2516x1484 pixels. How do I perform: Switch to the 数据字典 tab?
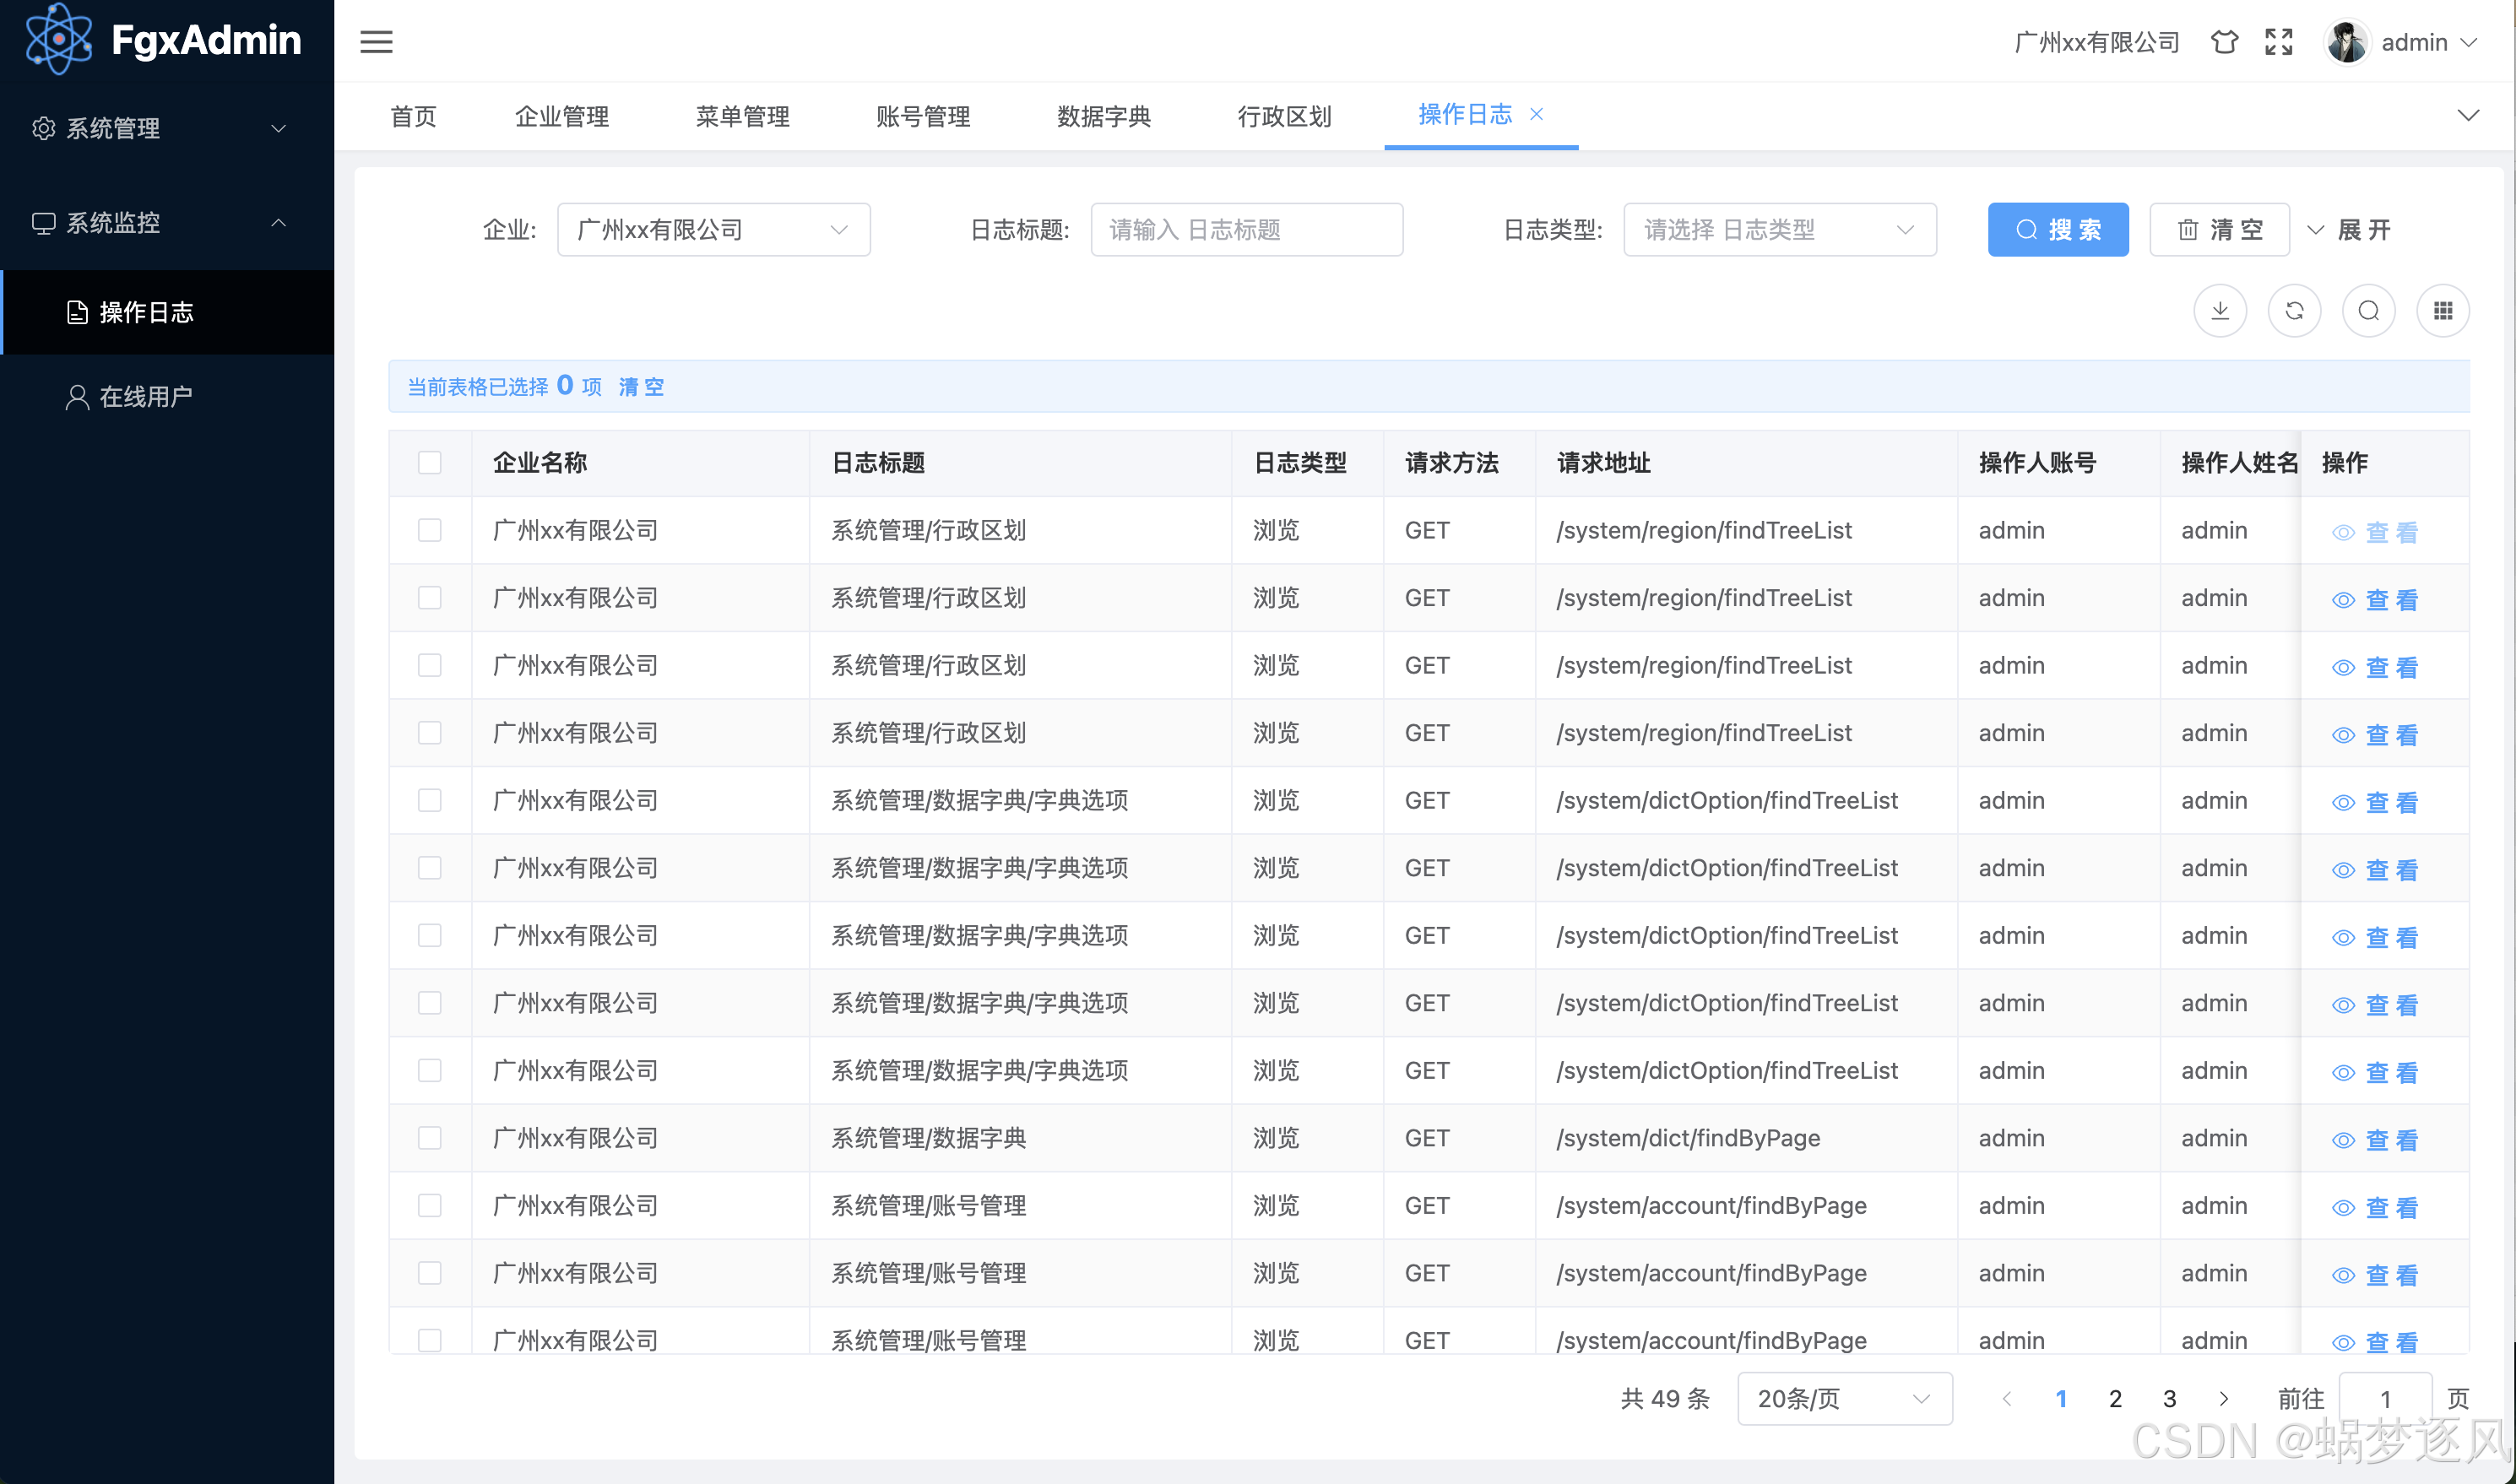[x=1103, y=116]
